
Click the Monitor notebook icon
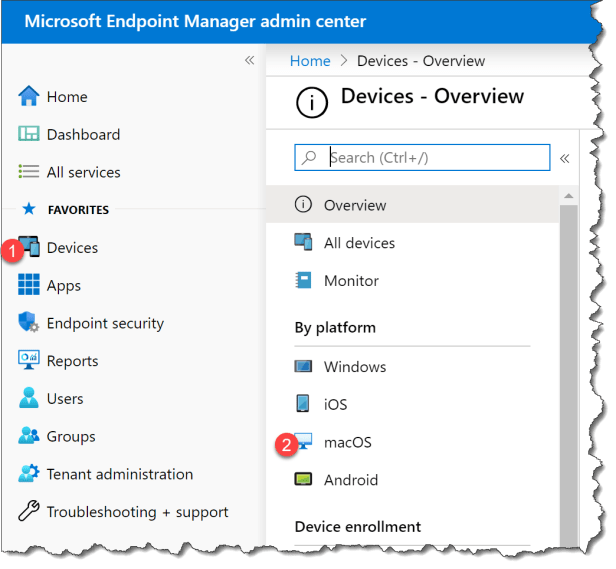coord(303,280)
